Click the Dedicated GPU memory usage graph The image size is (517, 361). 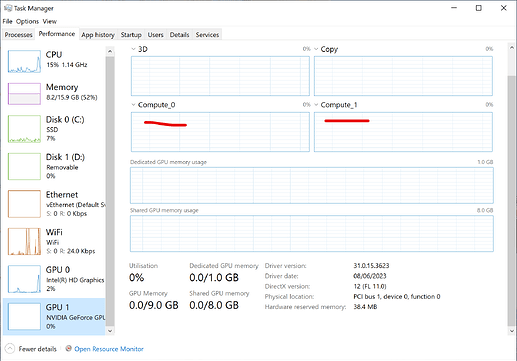[x=312, y=185]
